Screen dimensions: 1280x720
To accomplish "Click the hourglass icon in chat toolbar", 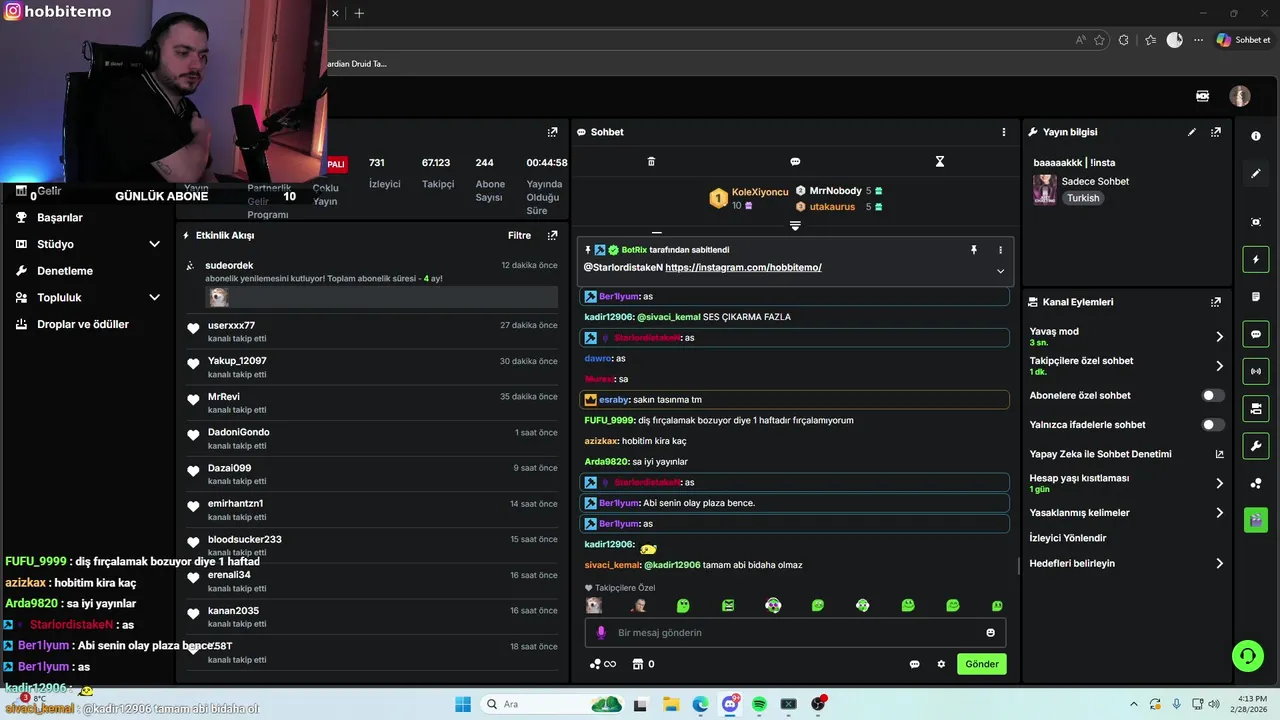I will pos(940,162).
